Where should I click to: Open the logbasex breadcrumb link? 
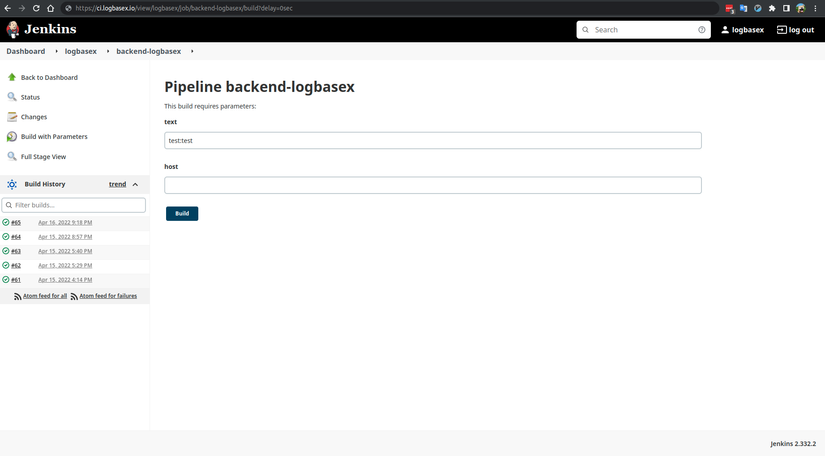point(81,51)
